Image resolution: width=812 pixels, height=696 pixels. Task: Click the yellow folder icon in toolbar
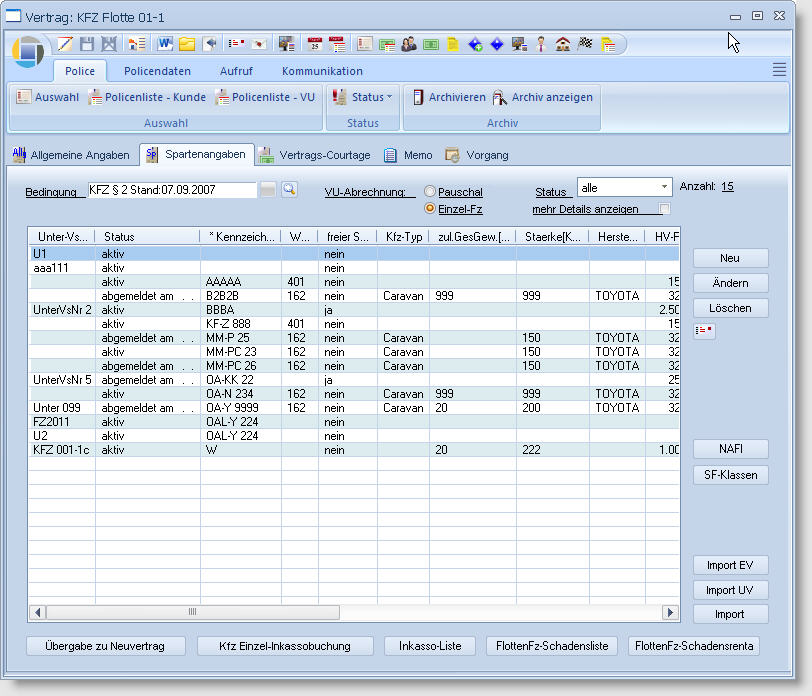coord(187,44)
